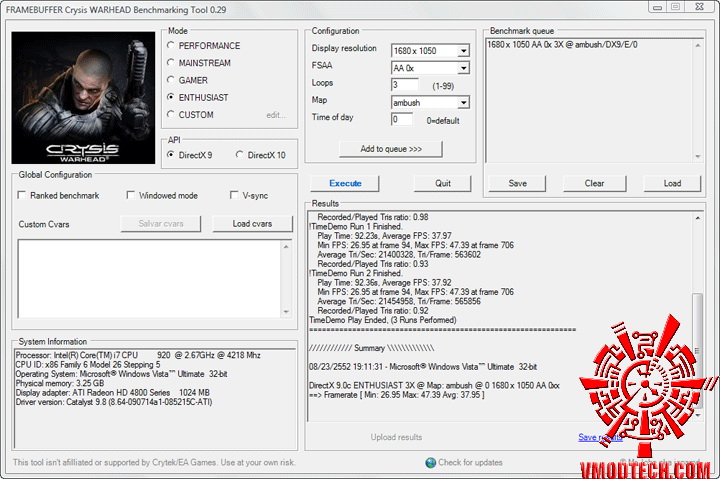Click the globe icon beside Check for updates

(x=431, y=462)
